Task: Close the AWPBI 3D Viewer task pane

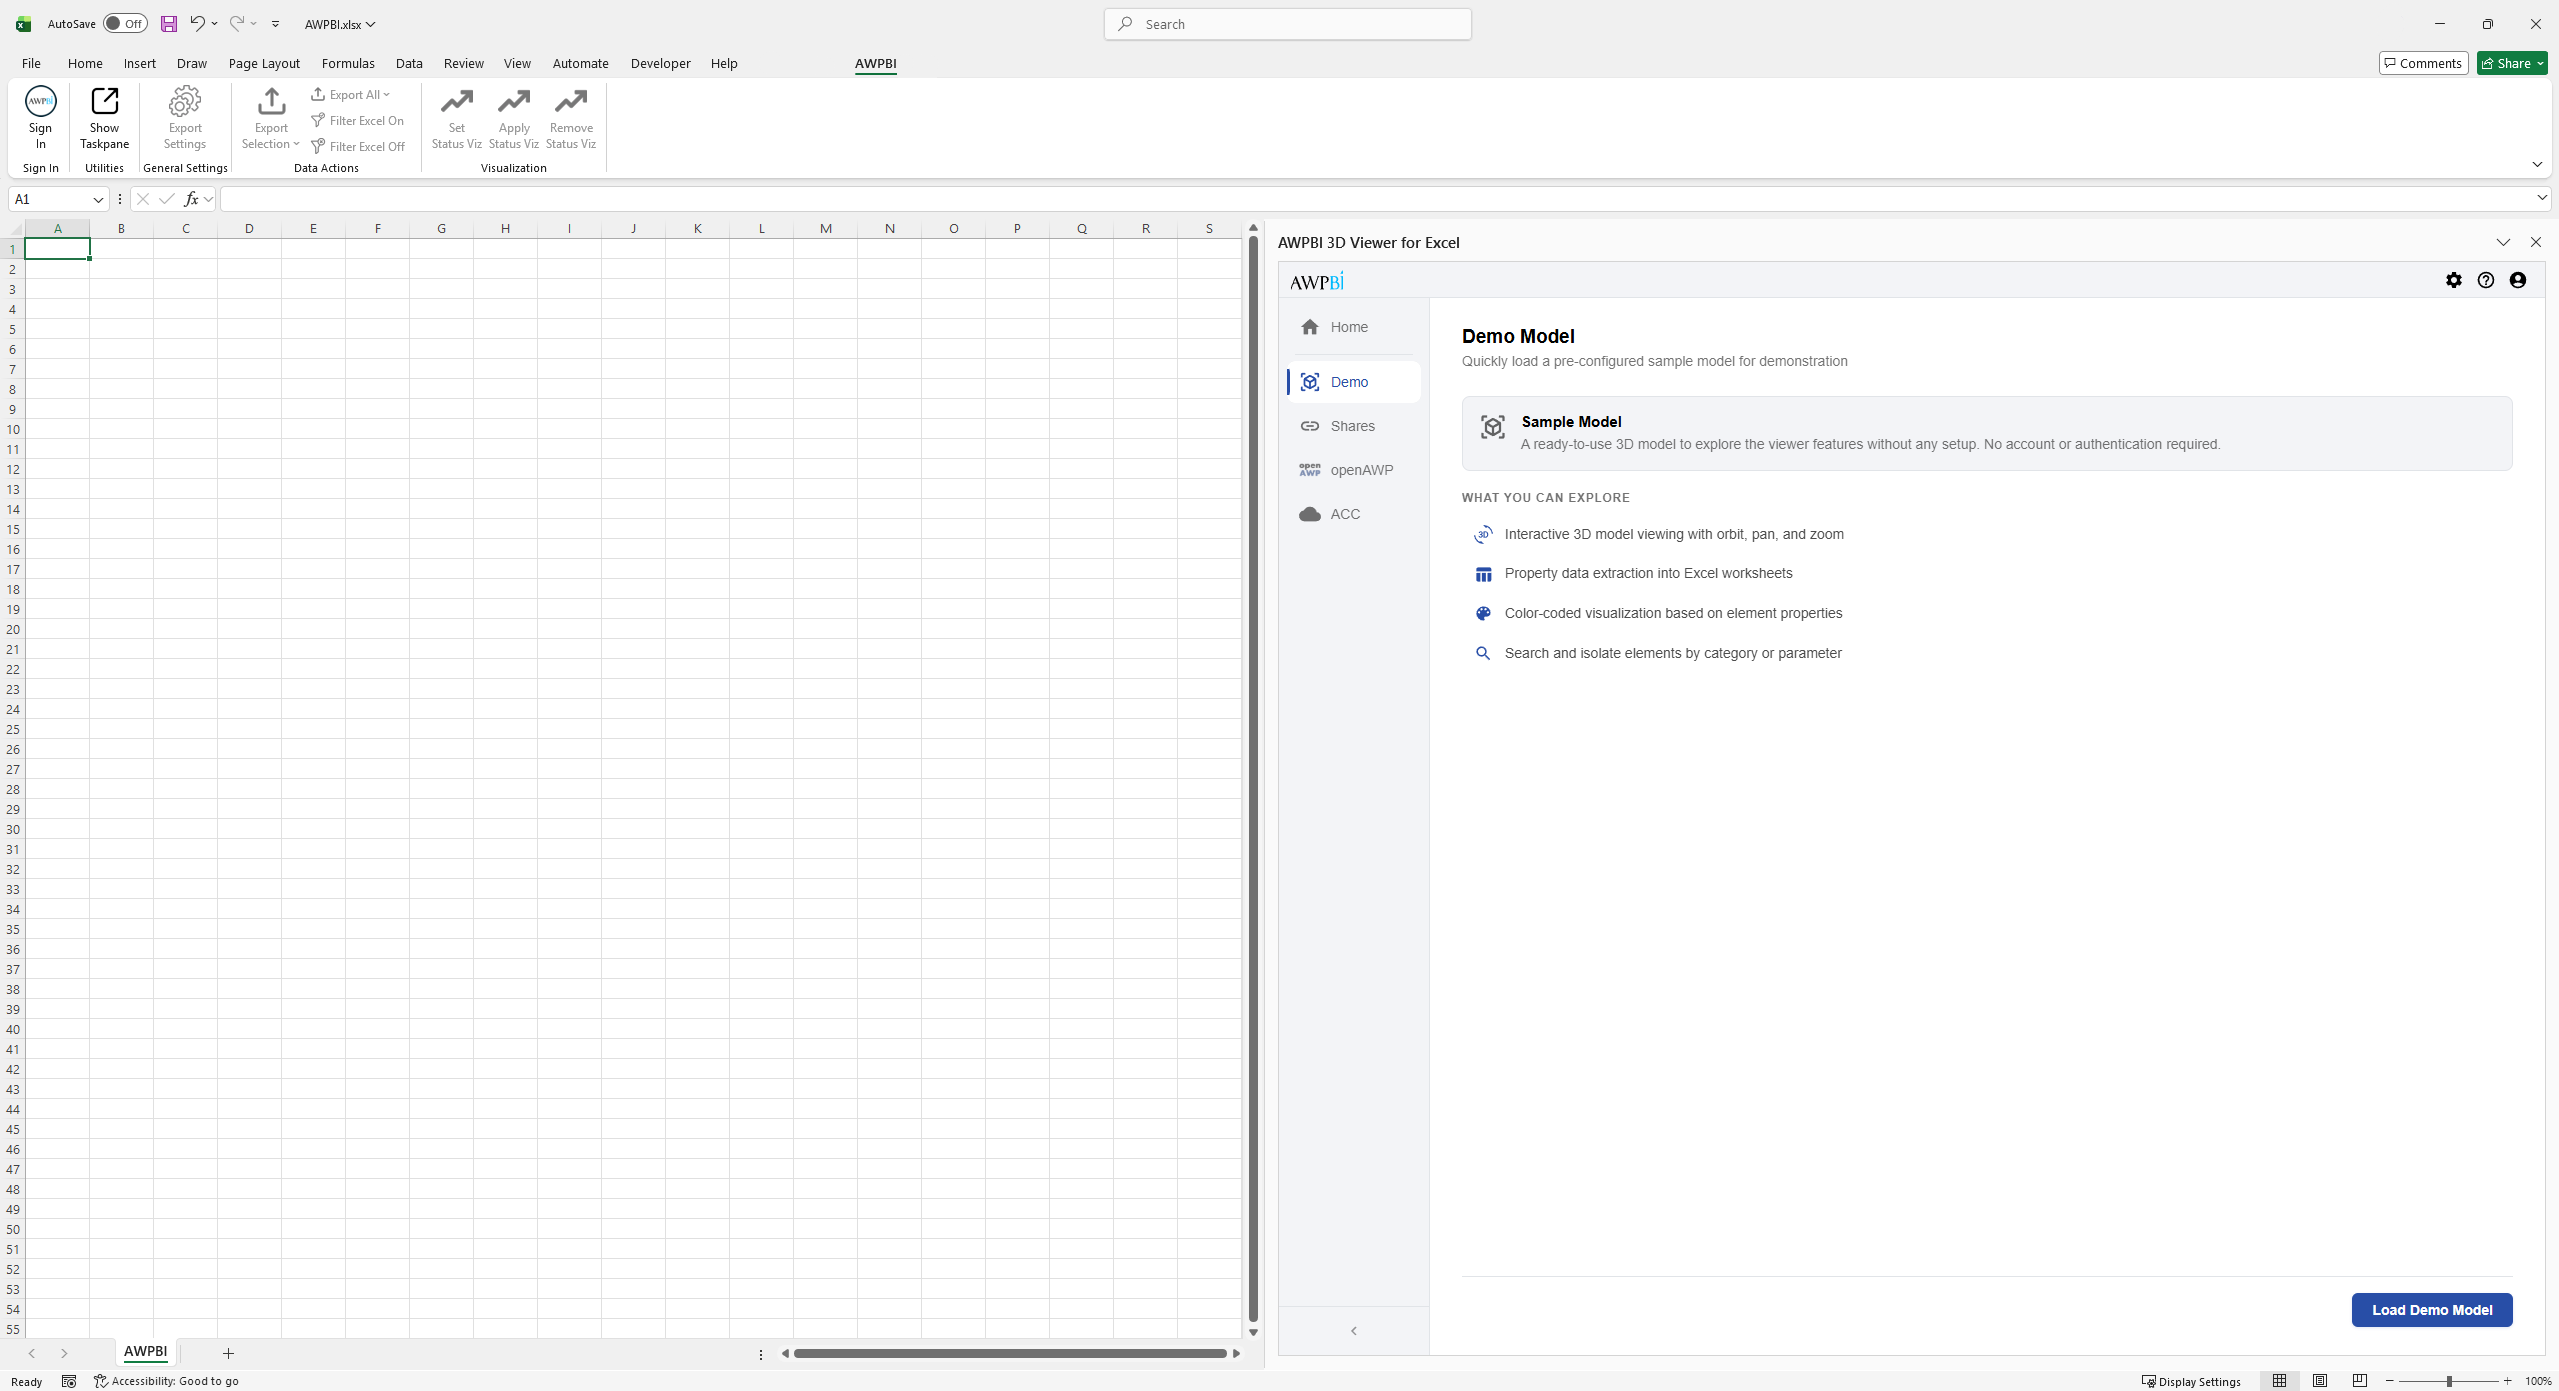Action: 2535,242
